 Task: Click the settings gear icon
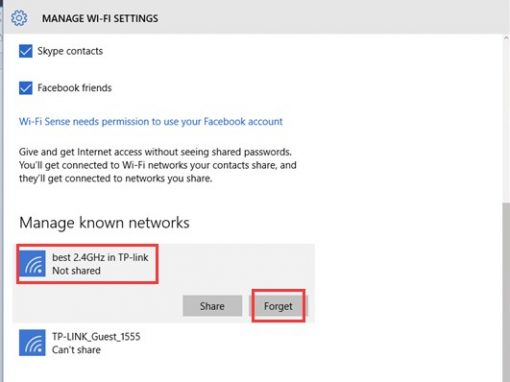click(x=19, y=18)
